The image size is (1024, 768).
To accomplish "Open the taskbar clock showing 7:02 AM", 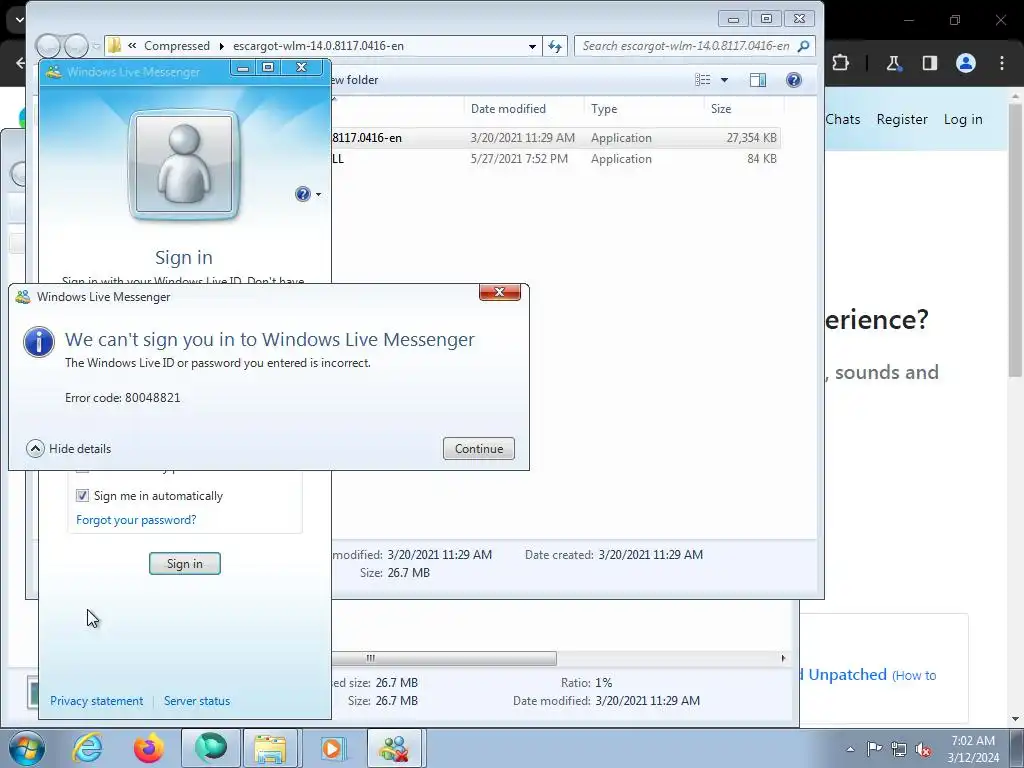I will point(973,748).
